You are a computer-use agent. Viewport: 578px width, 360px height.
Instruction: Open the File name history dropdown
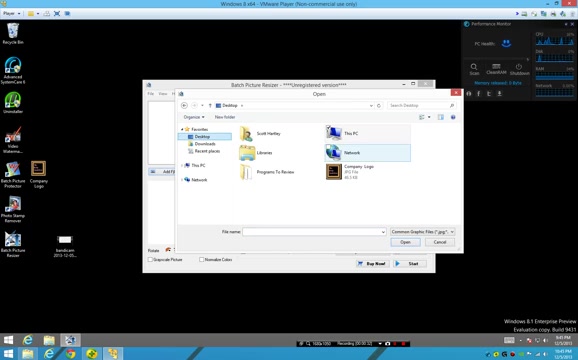pos(383,232)
